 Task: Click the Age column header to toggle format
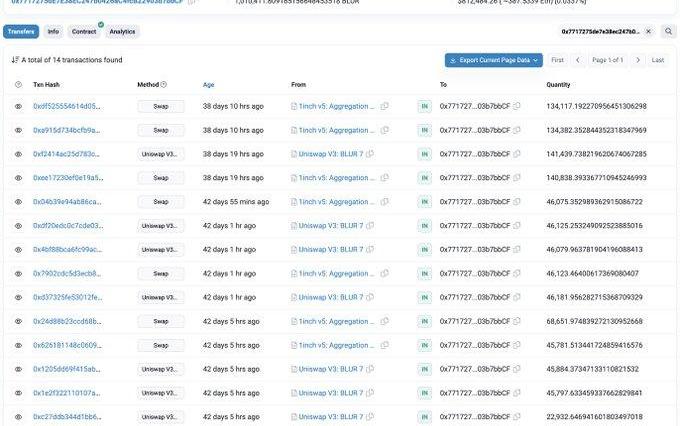pyautogui.click(x=208, y=85)
